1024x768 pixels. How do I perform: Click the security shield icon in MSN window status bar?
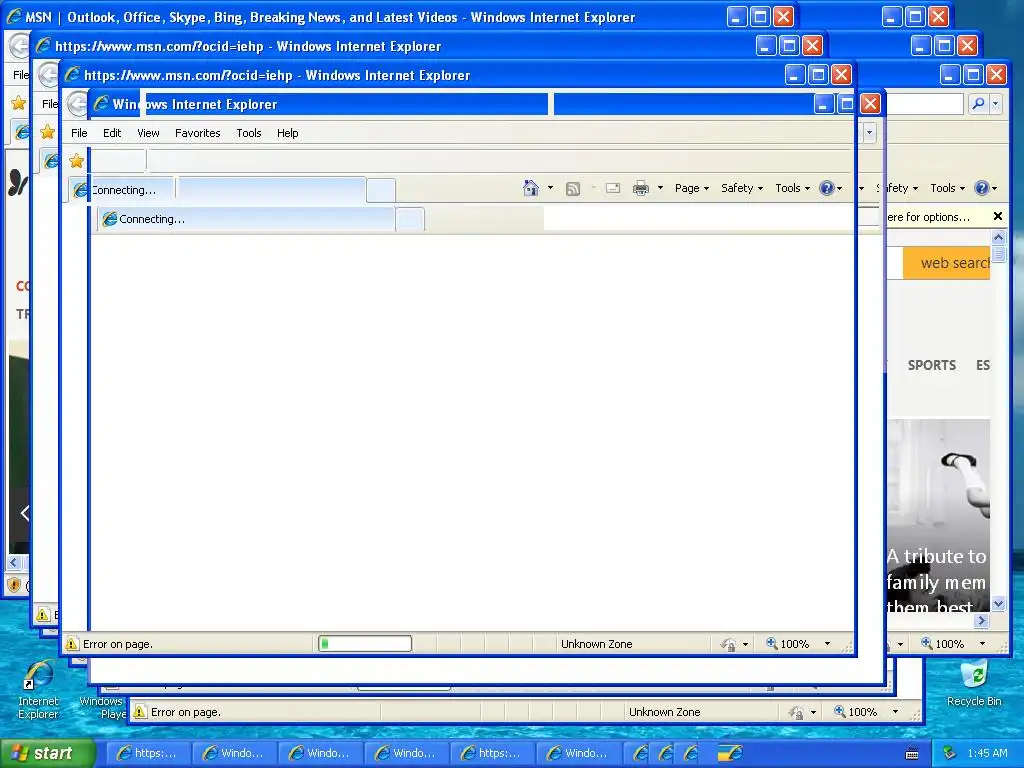click(x=14, y=584)
